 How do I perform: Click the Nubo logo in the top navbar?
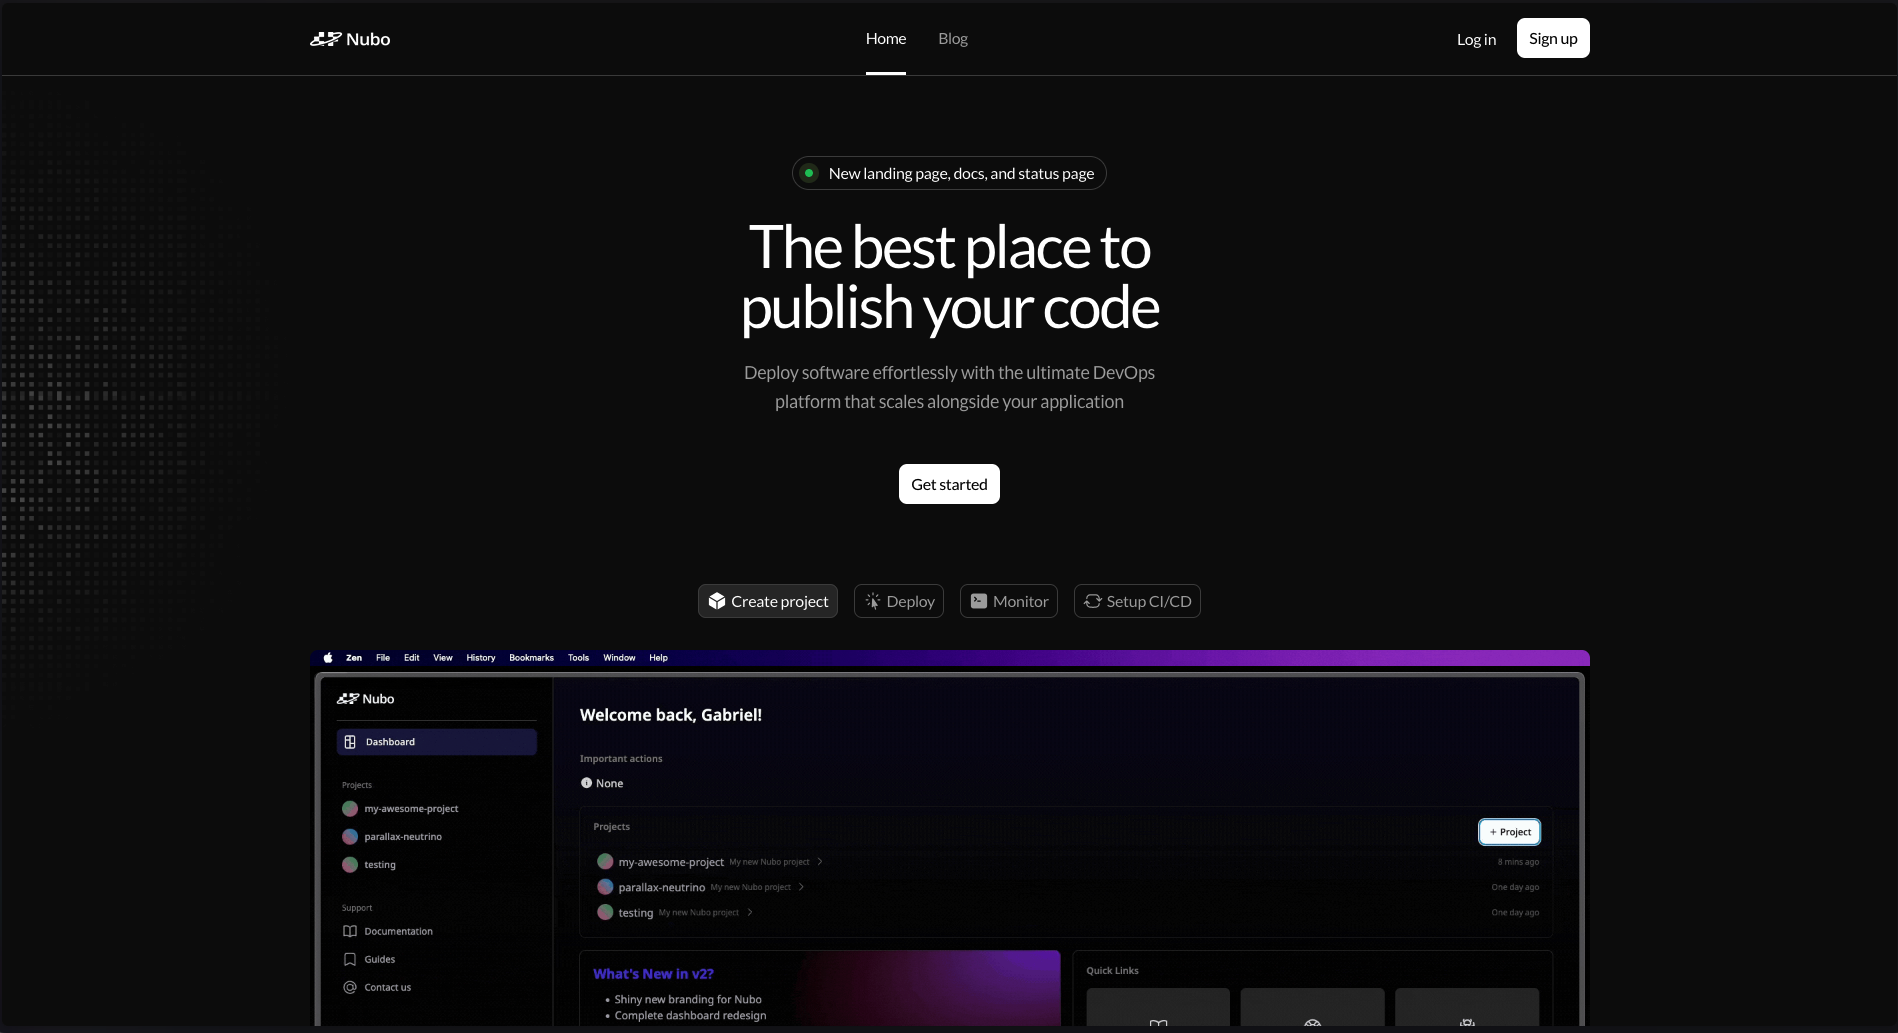[349, 38]
